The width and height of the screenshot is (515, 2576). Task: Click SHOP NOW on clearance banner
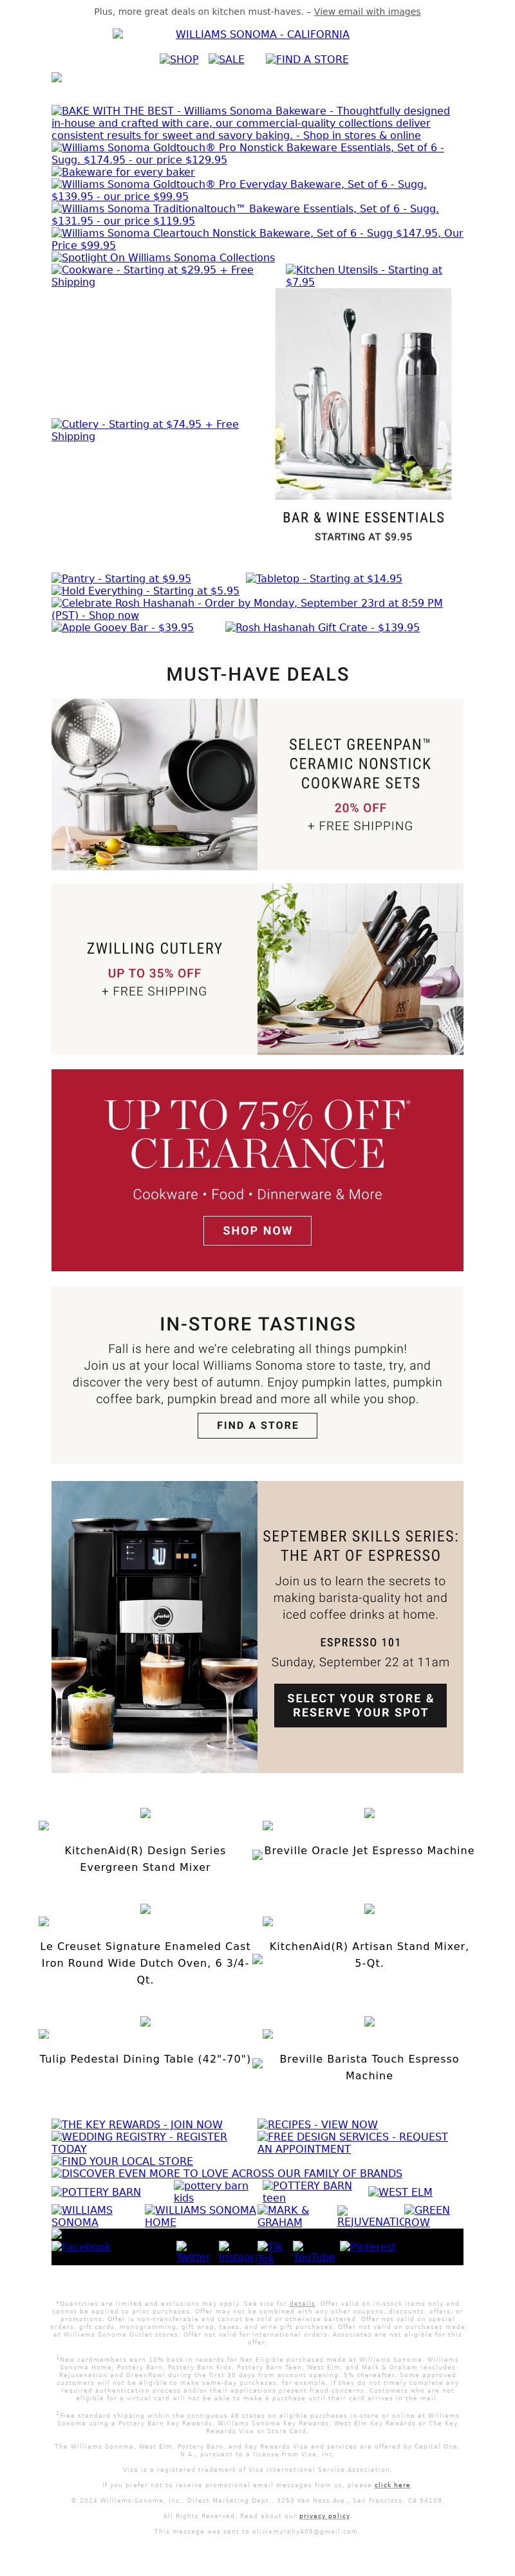click(257, 1230)
